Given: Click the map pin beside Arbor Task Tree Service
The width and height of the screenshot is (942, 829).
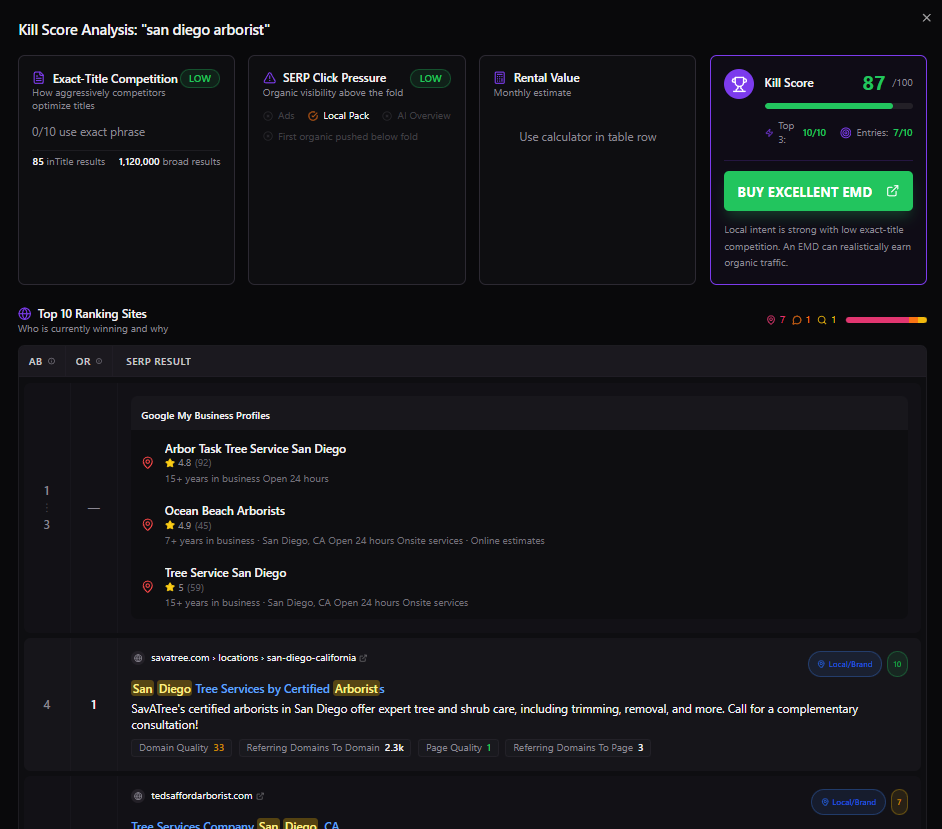Looking at the screenshot, I should click(x=148, y=463).
